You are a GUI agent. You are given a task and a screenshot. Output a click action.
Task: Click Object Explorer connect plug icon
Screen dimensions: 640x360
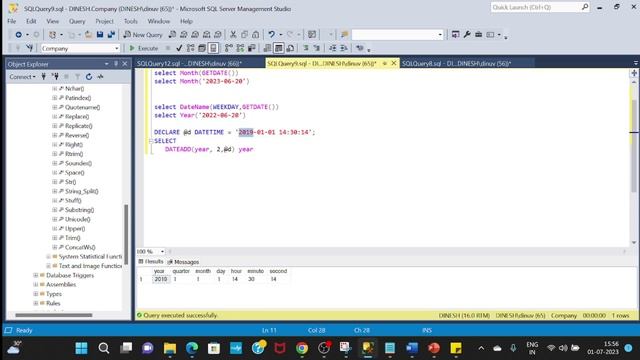click(x=44, y=77)
